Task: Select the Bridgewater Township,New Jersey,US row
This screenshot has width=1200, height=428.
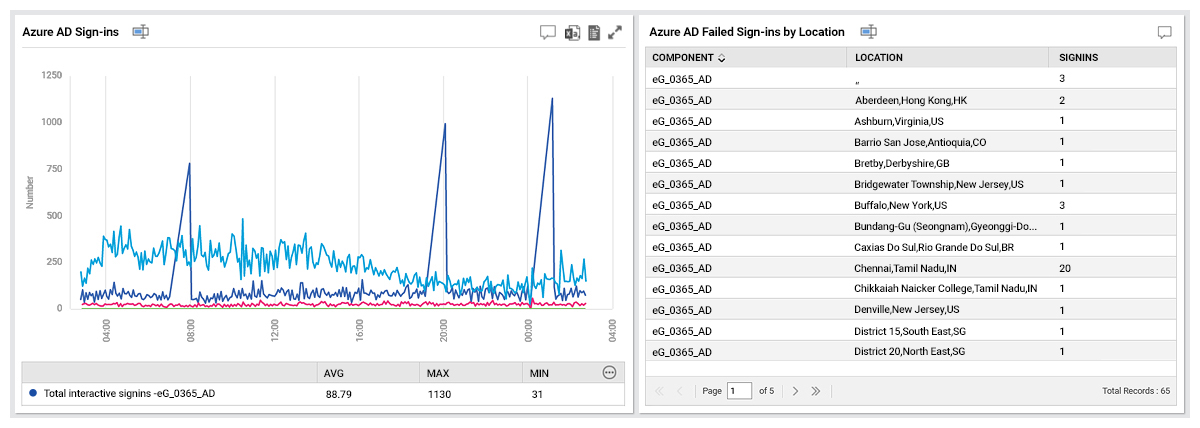Action: pos(911,184)
